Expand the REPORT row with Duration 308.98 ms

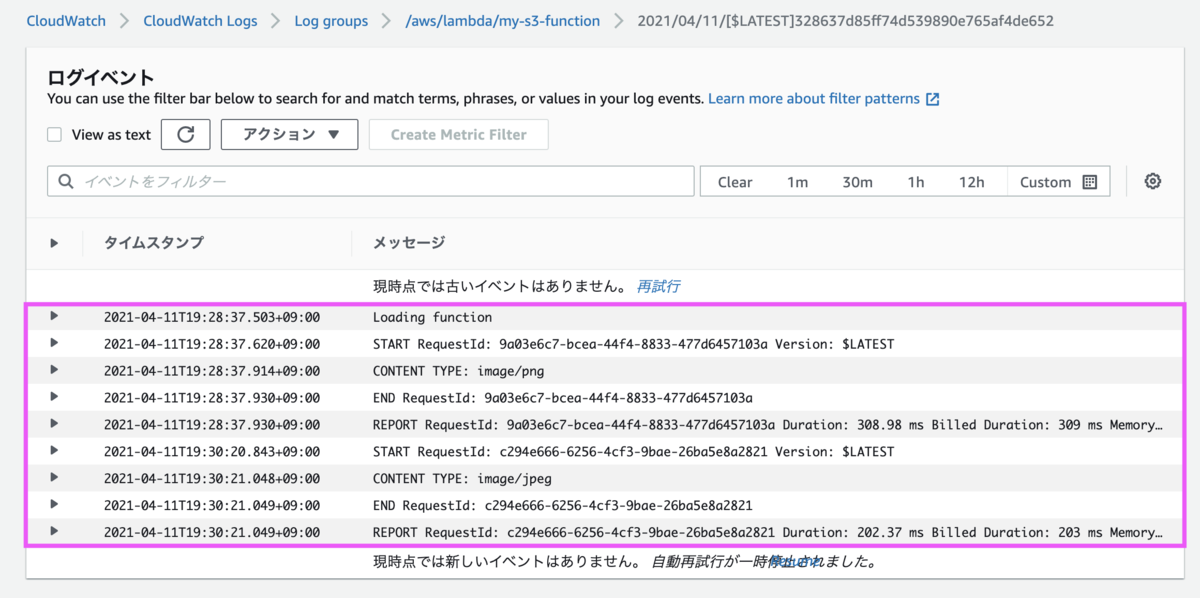54,424
